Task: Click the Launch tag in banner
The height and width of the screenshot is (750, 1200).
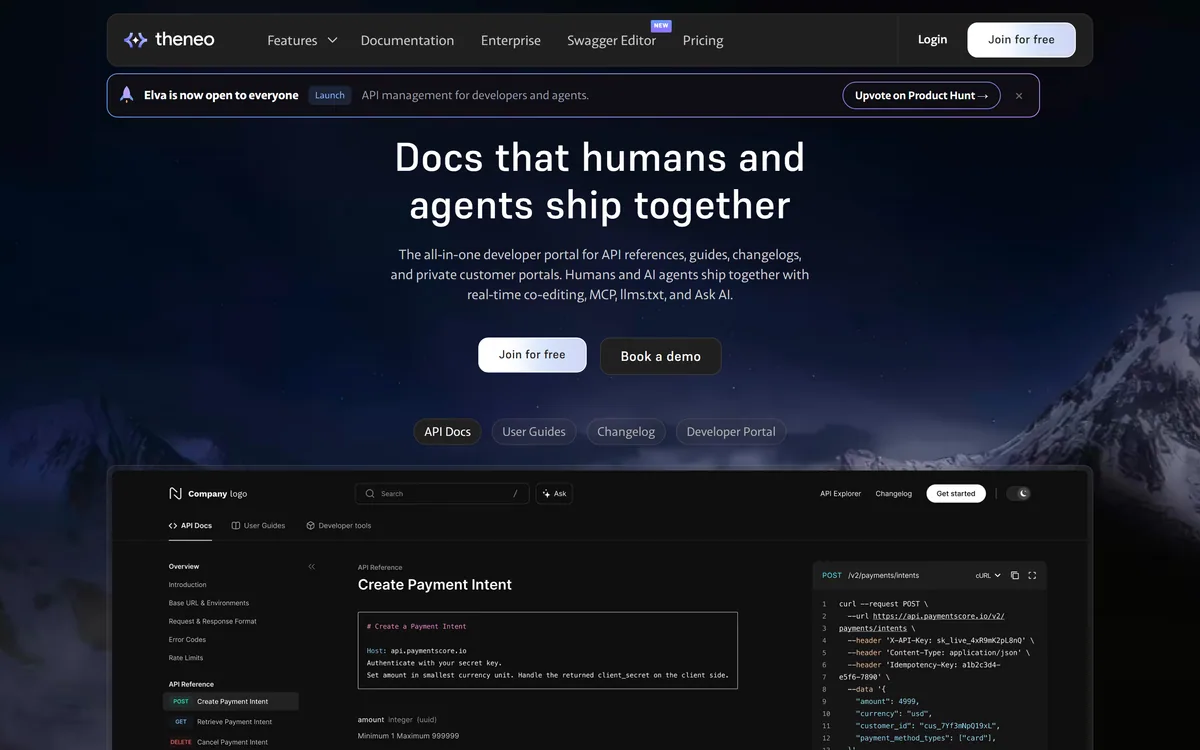Action: [x=330, y=96]
